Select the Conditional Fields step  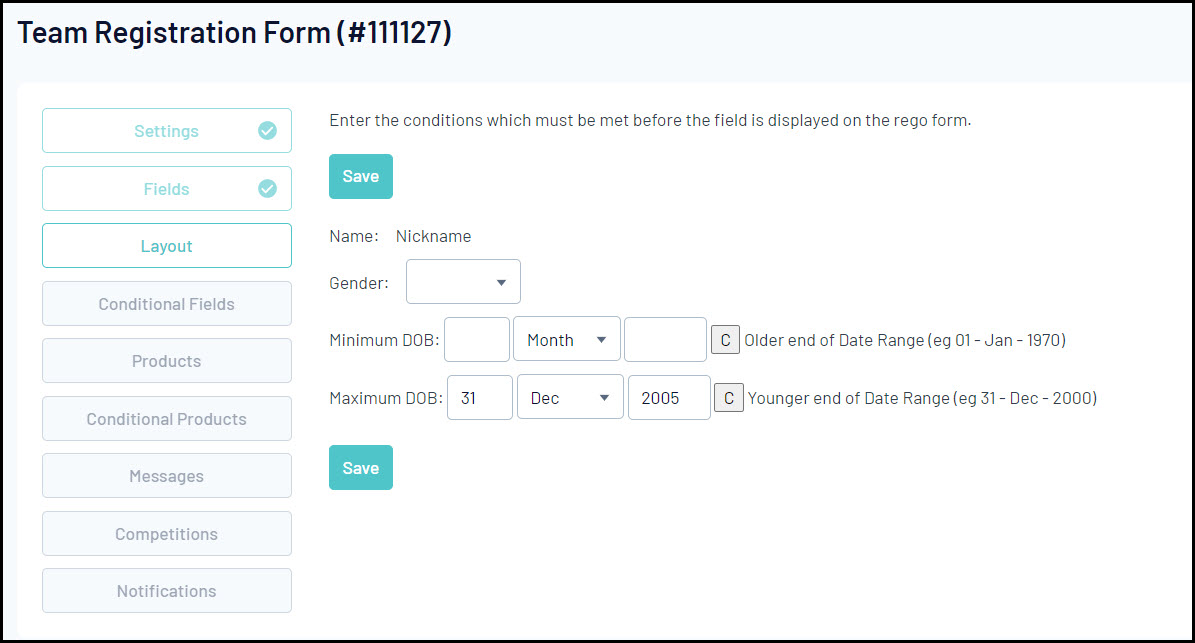point(166,304)
